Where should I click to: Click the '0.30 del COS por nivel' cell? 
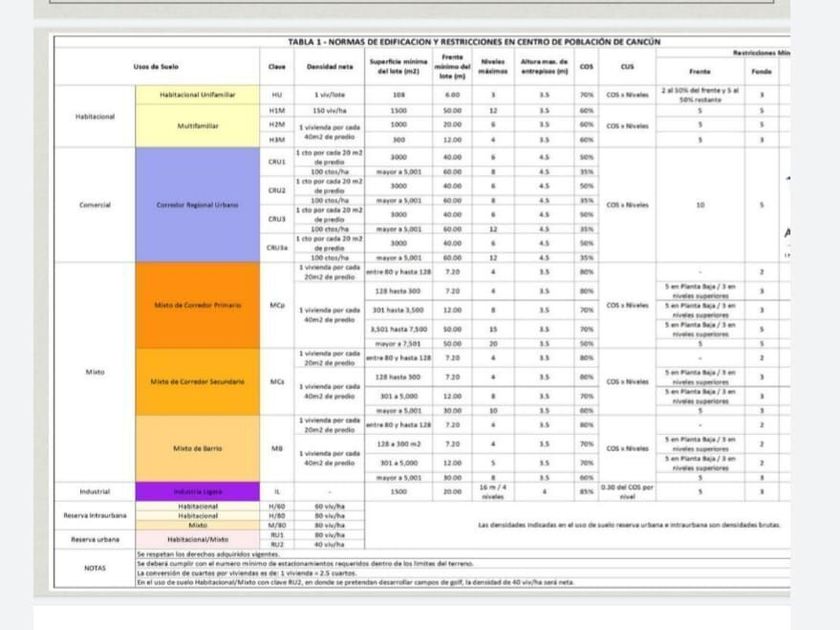click(x=627, y=491)
